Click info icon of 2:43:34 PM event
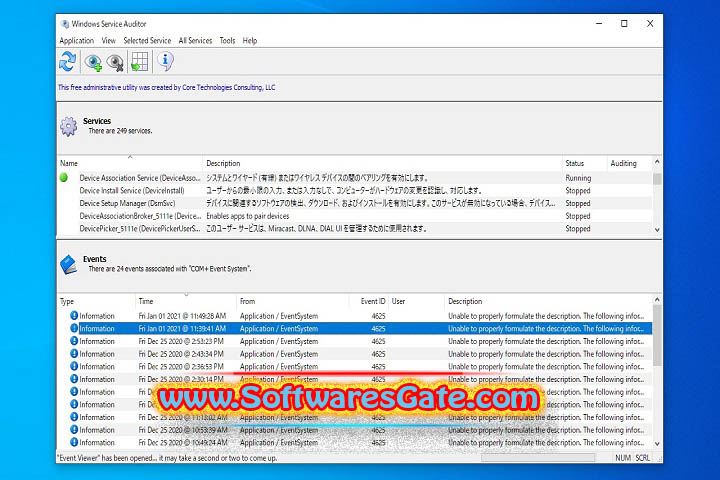The image size is (720, 480). pyautogui.click(x=74, y=354)
